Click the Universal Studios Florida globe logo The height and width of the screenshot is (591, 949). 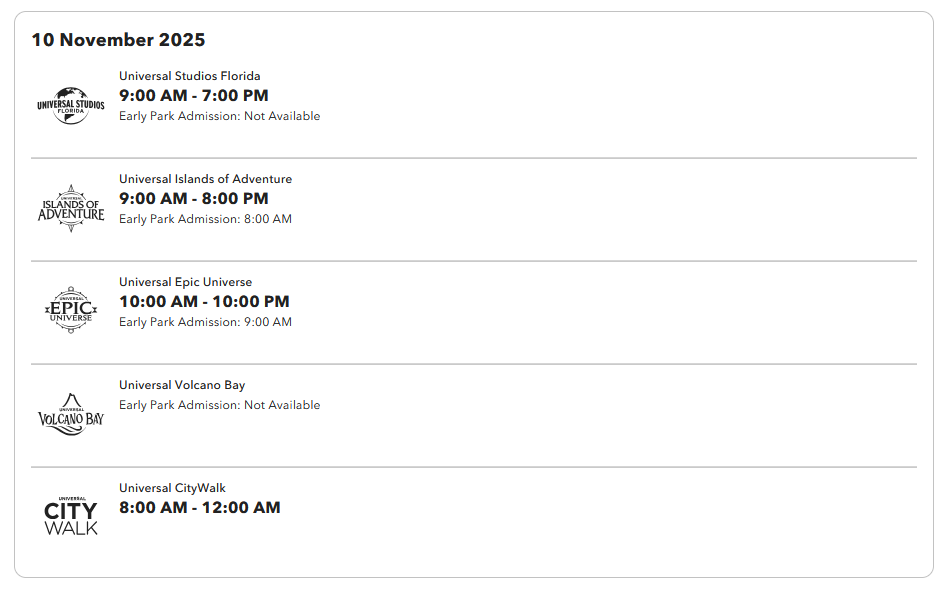pyautogui.click(x=71, y=105)
